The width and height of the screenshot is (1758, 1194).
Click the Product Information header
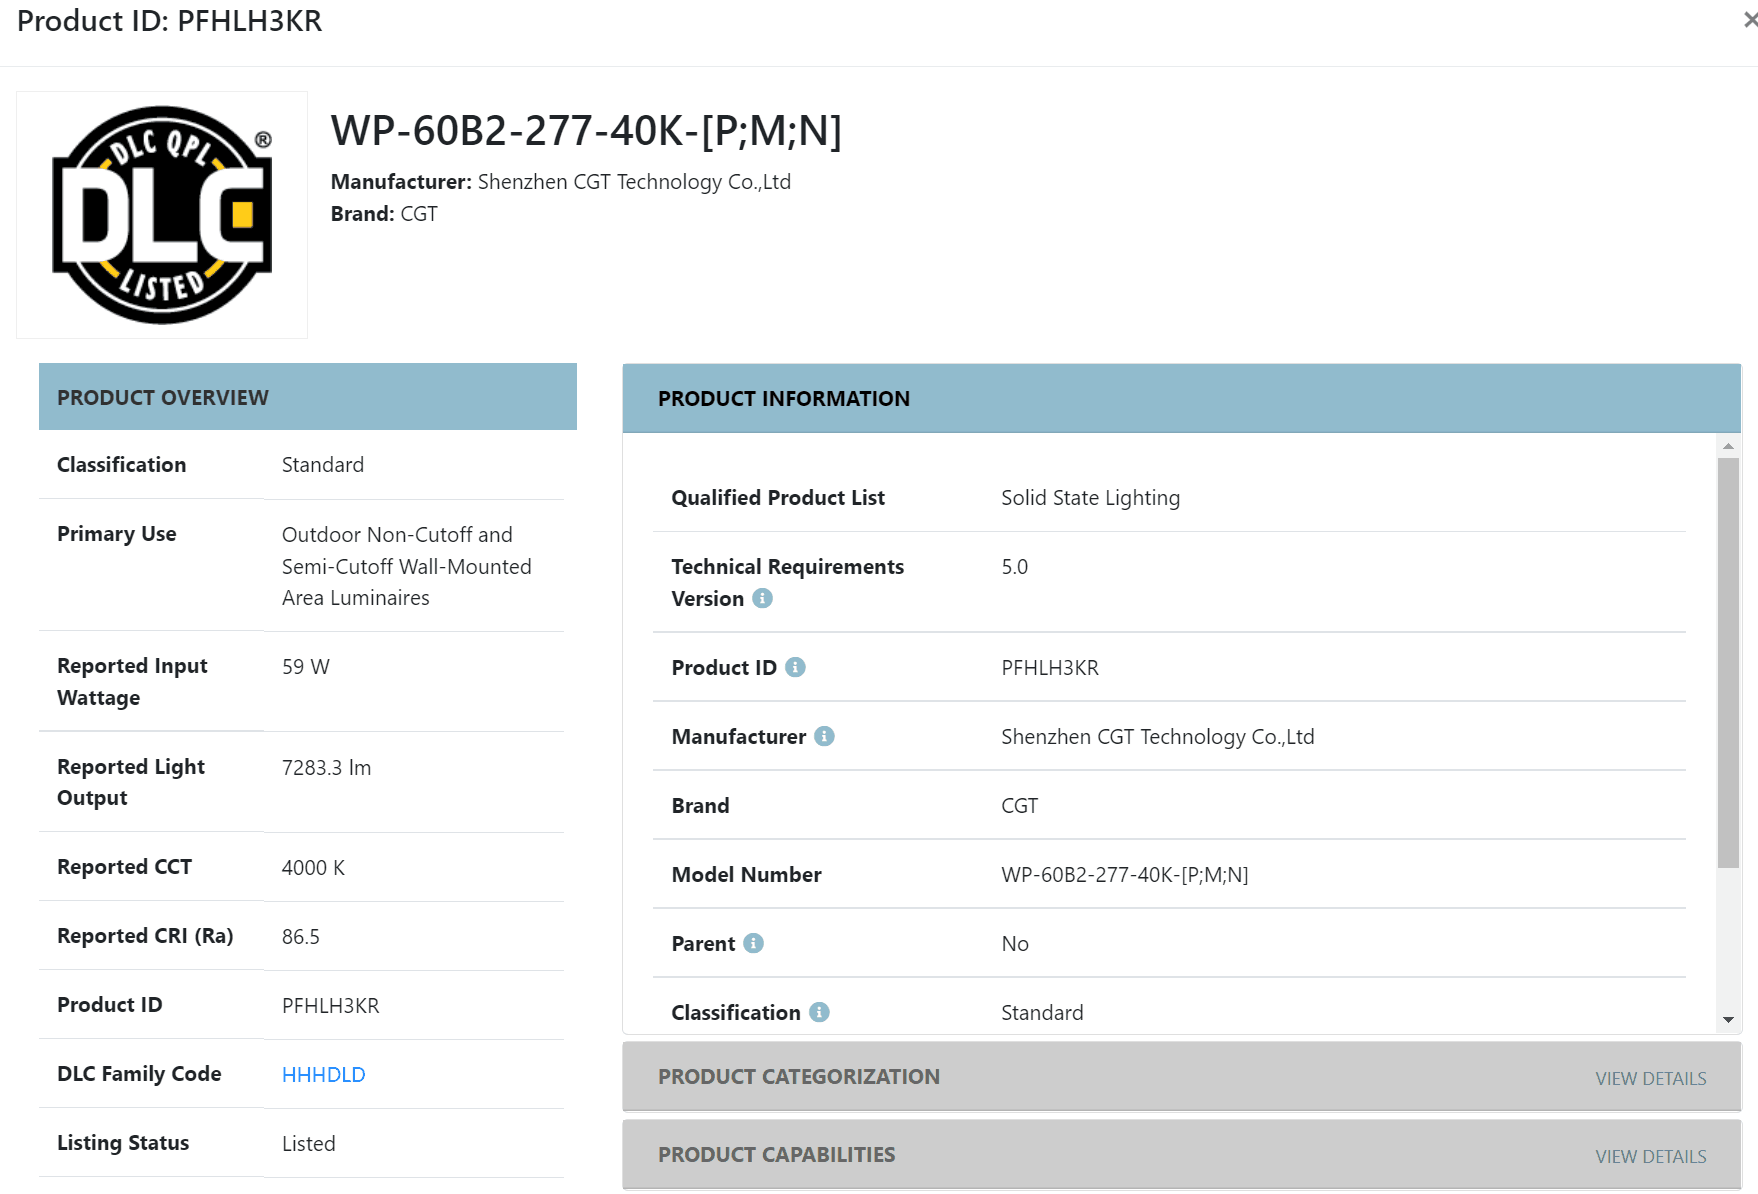click(1181, 398)
